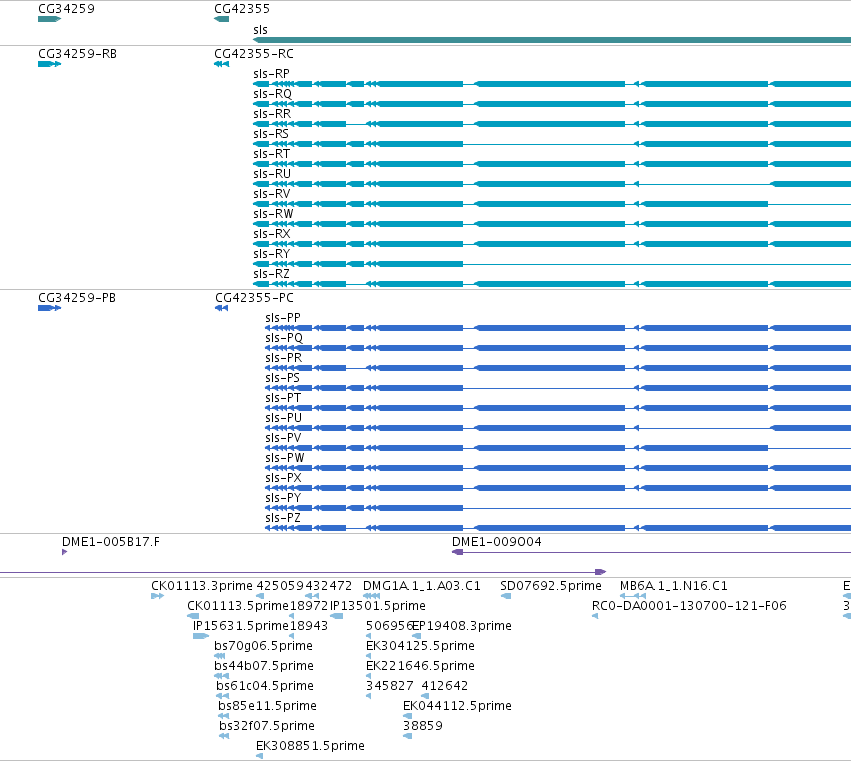Viewport: 851px width, 761px height.
Task: Click the sls-PU protein label
Action: coord(283,418)
